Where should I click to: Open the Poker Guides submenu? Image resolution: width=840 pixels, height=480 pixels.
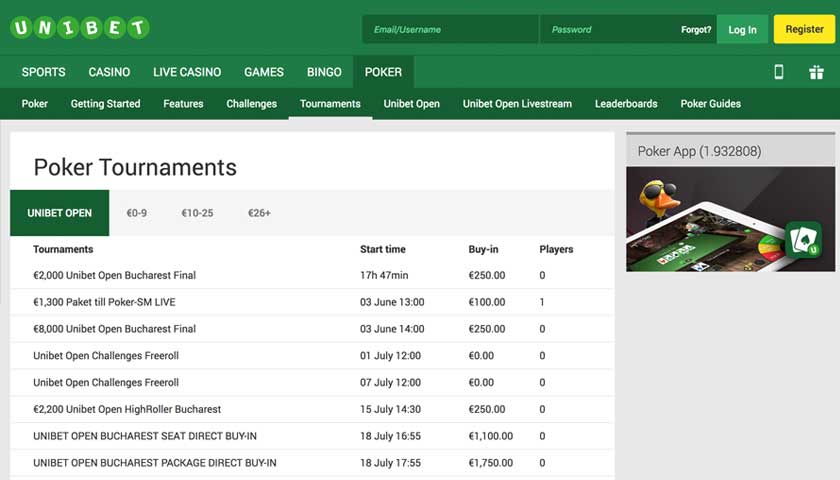[x=710, y=103]
